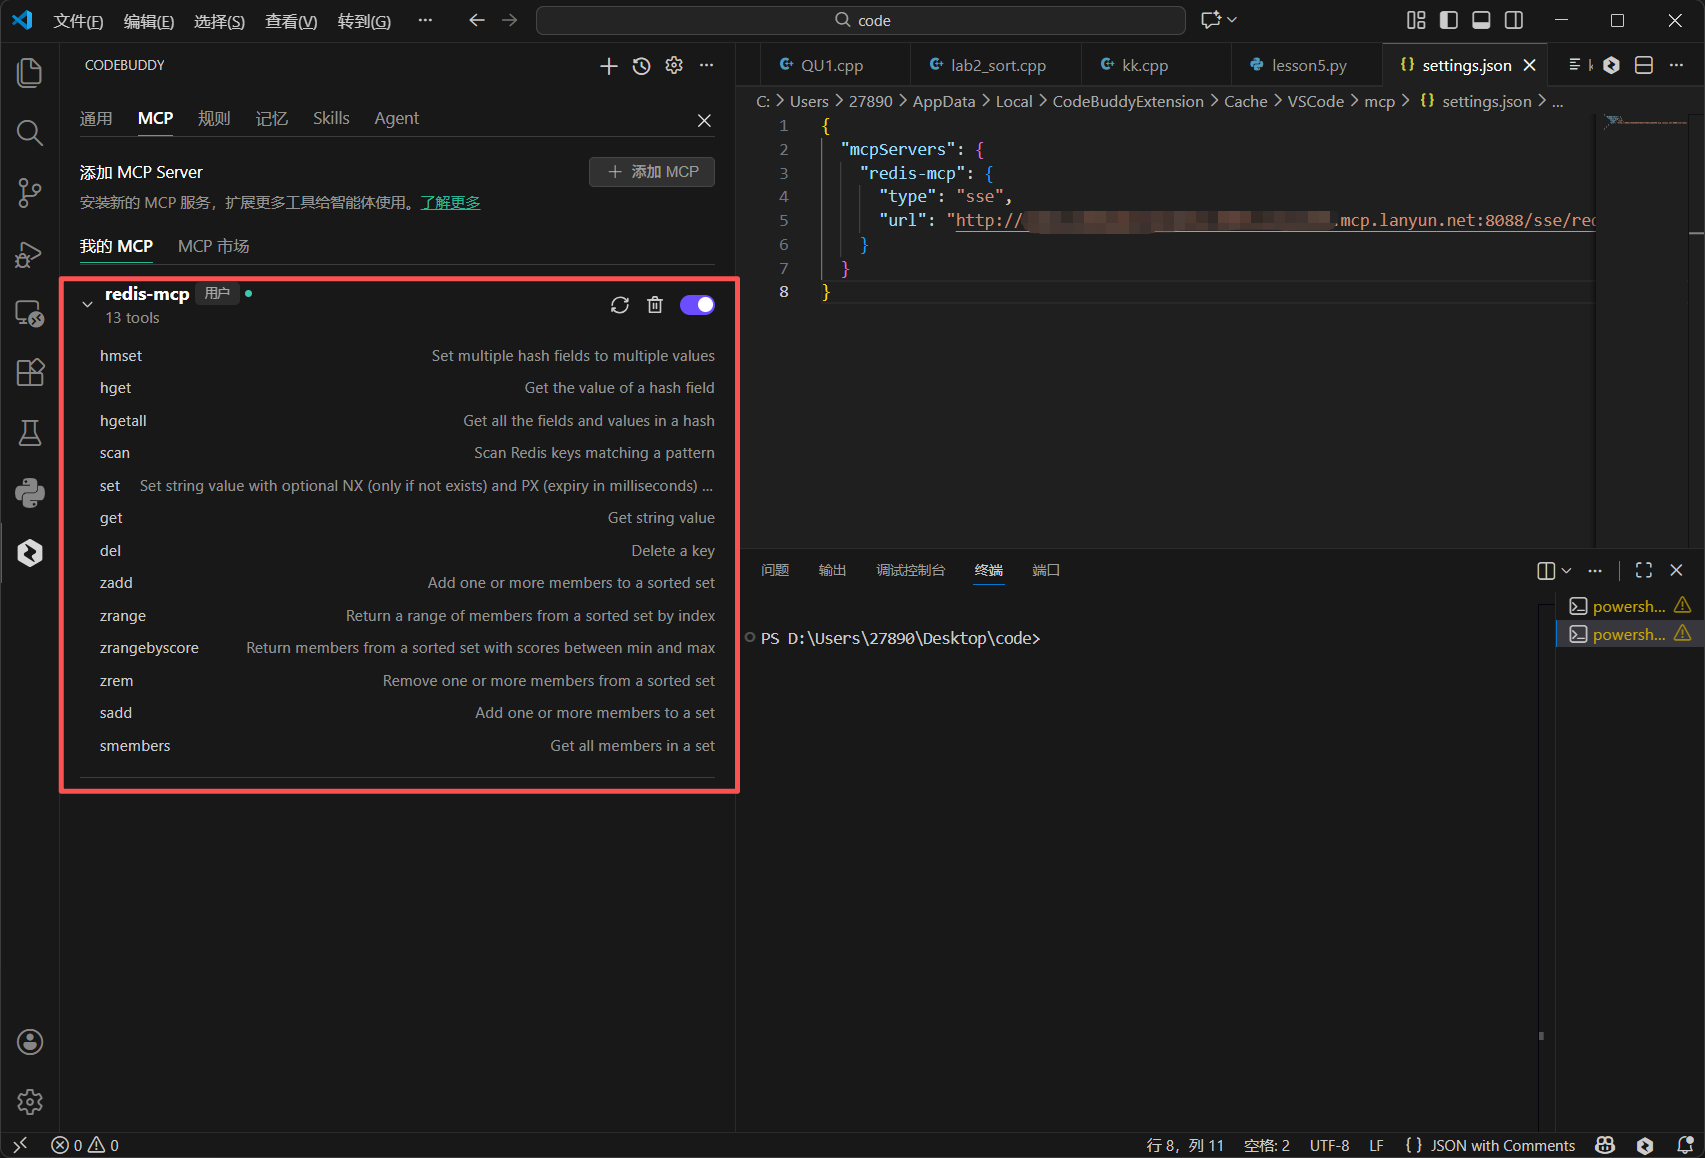Open remote window indicator in status bar
Viewport: 1705px width, 1158px height.
point(20,1145)
